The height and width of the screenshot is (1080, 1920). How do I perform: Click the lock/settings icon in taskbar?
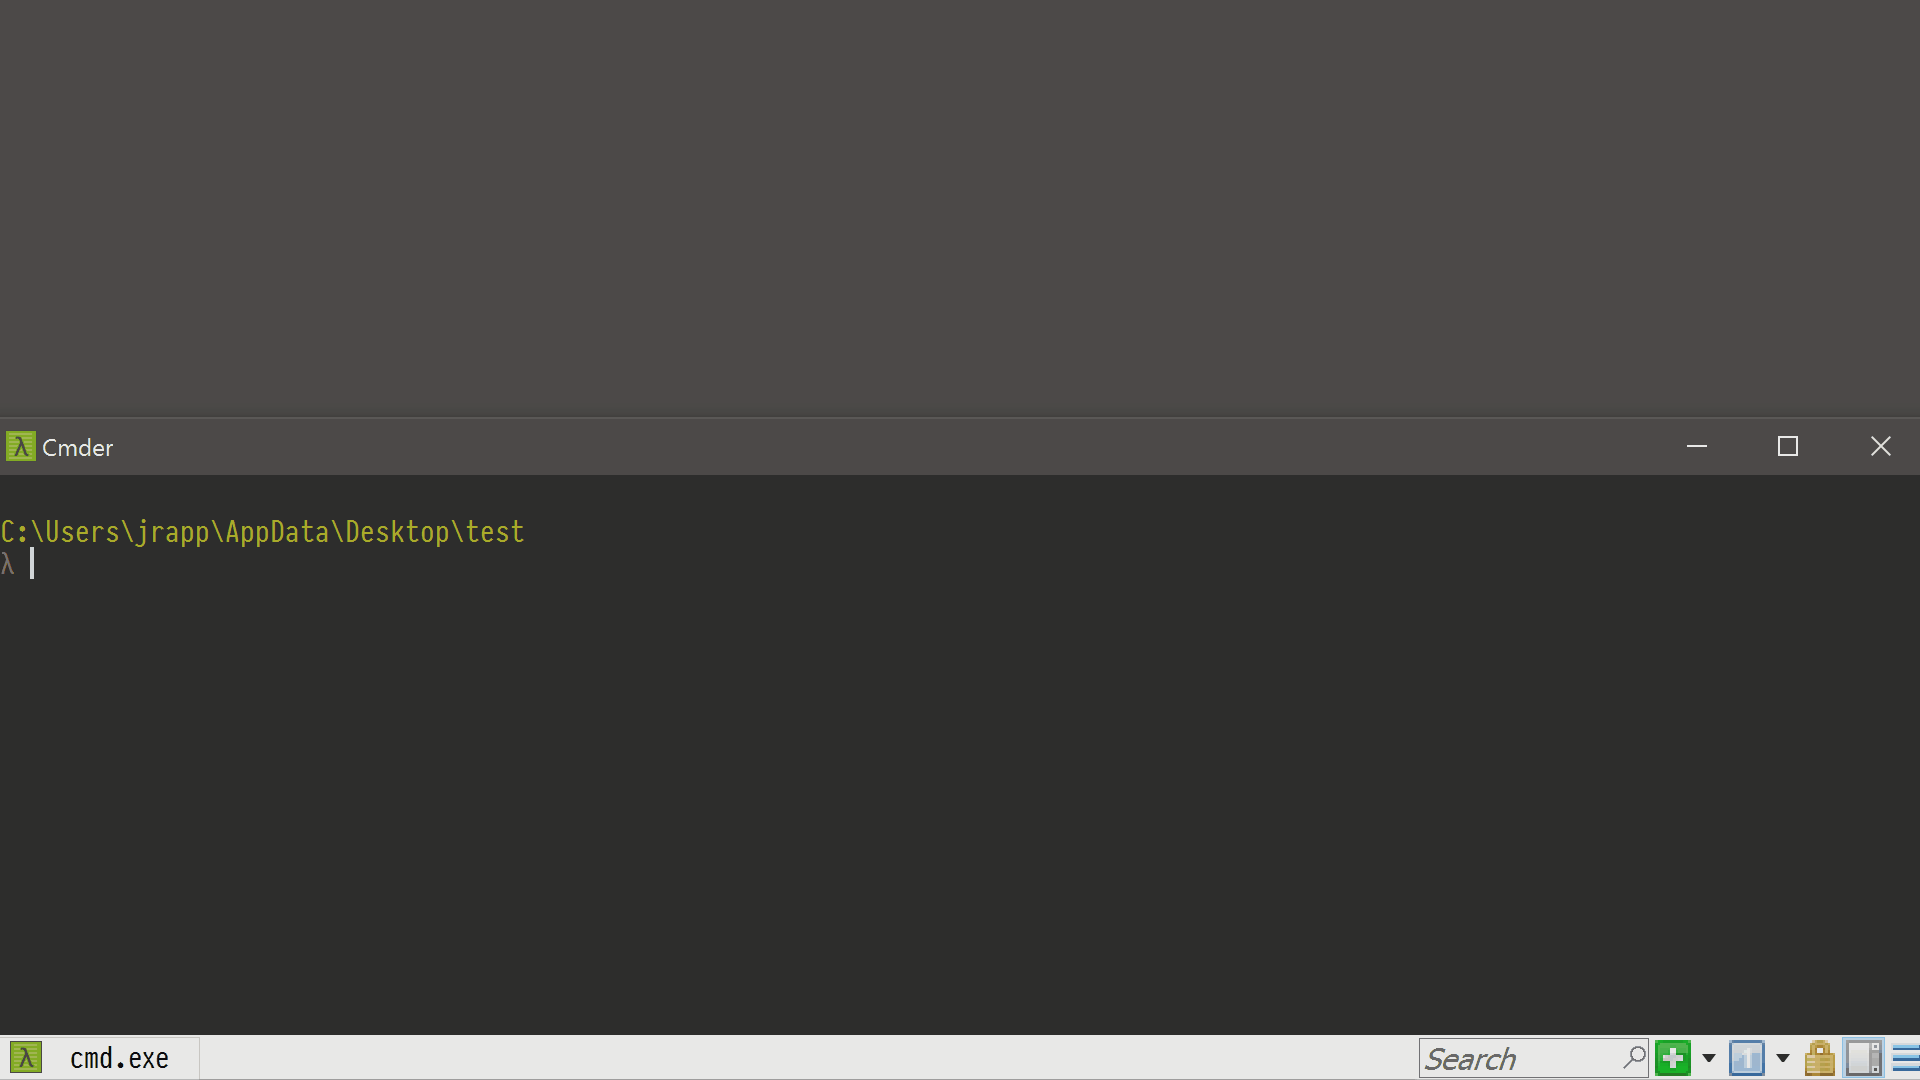(x=1820, y=1058)
